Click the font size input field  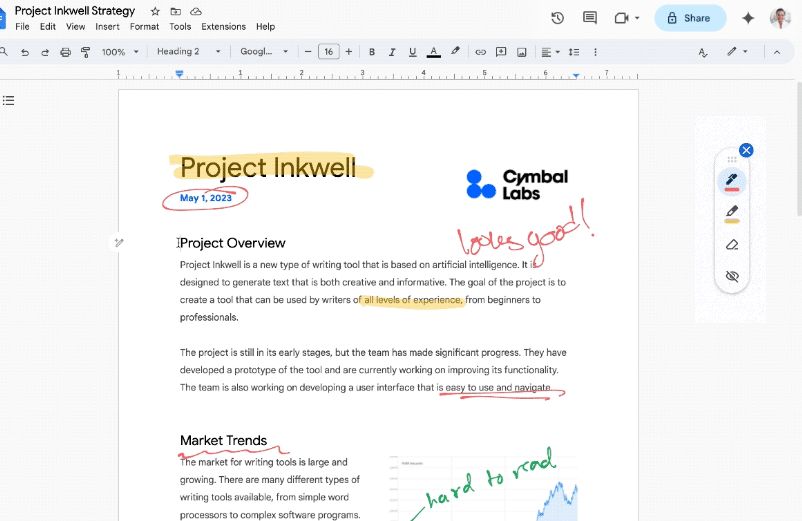[x=328, y=52]
